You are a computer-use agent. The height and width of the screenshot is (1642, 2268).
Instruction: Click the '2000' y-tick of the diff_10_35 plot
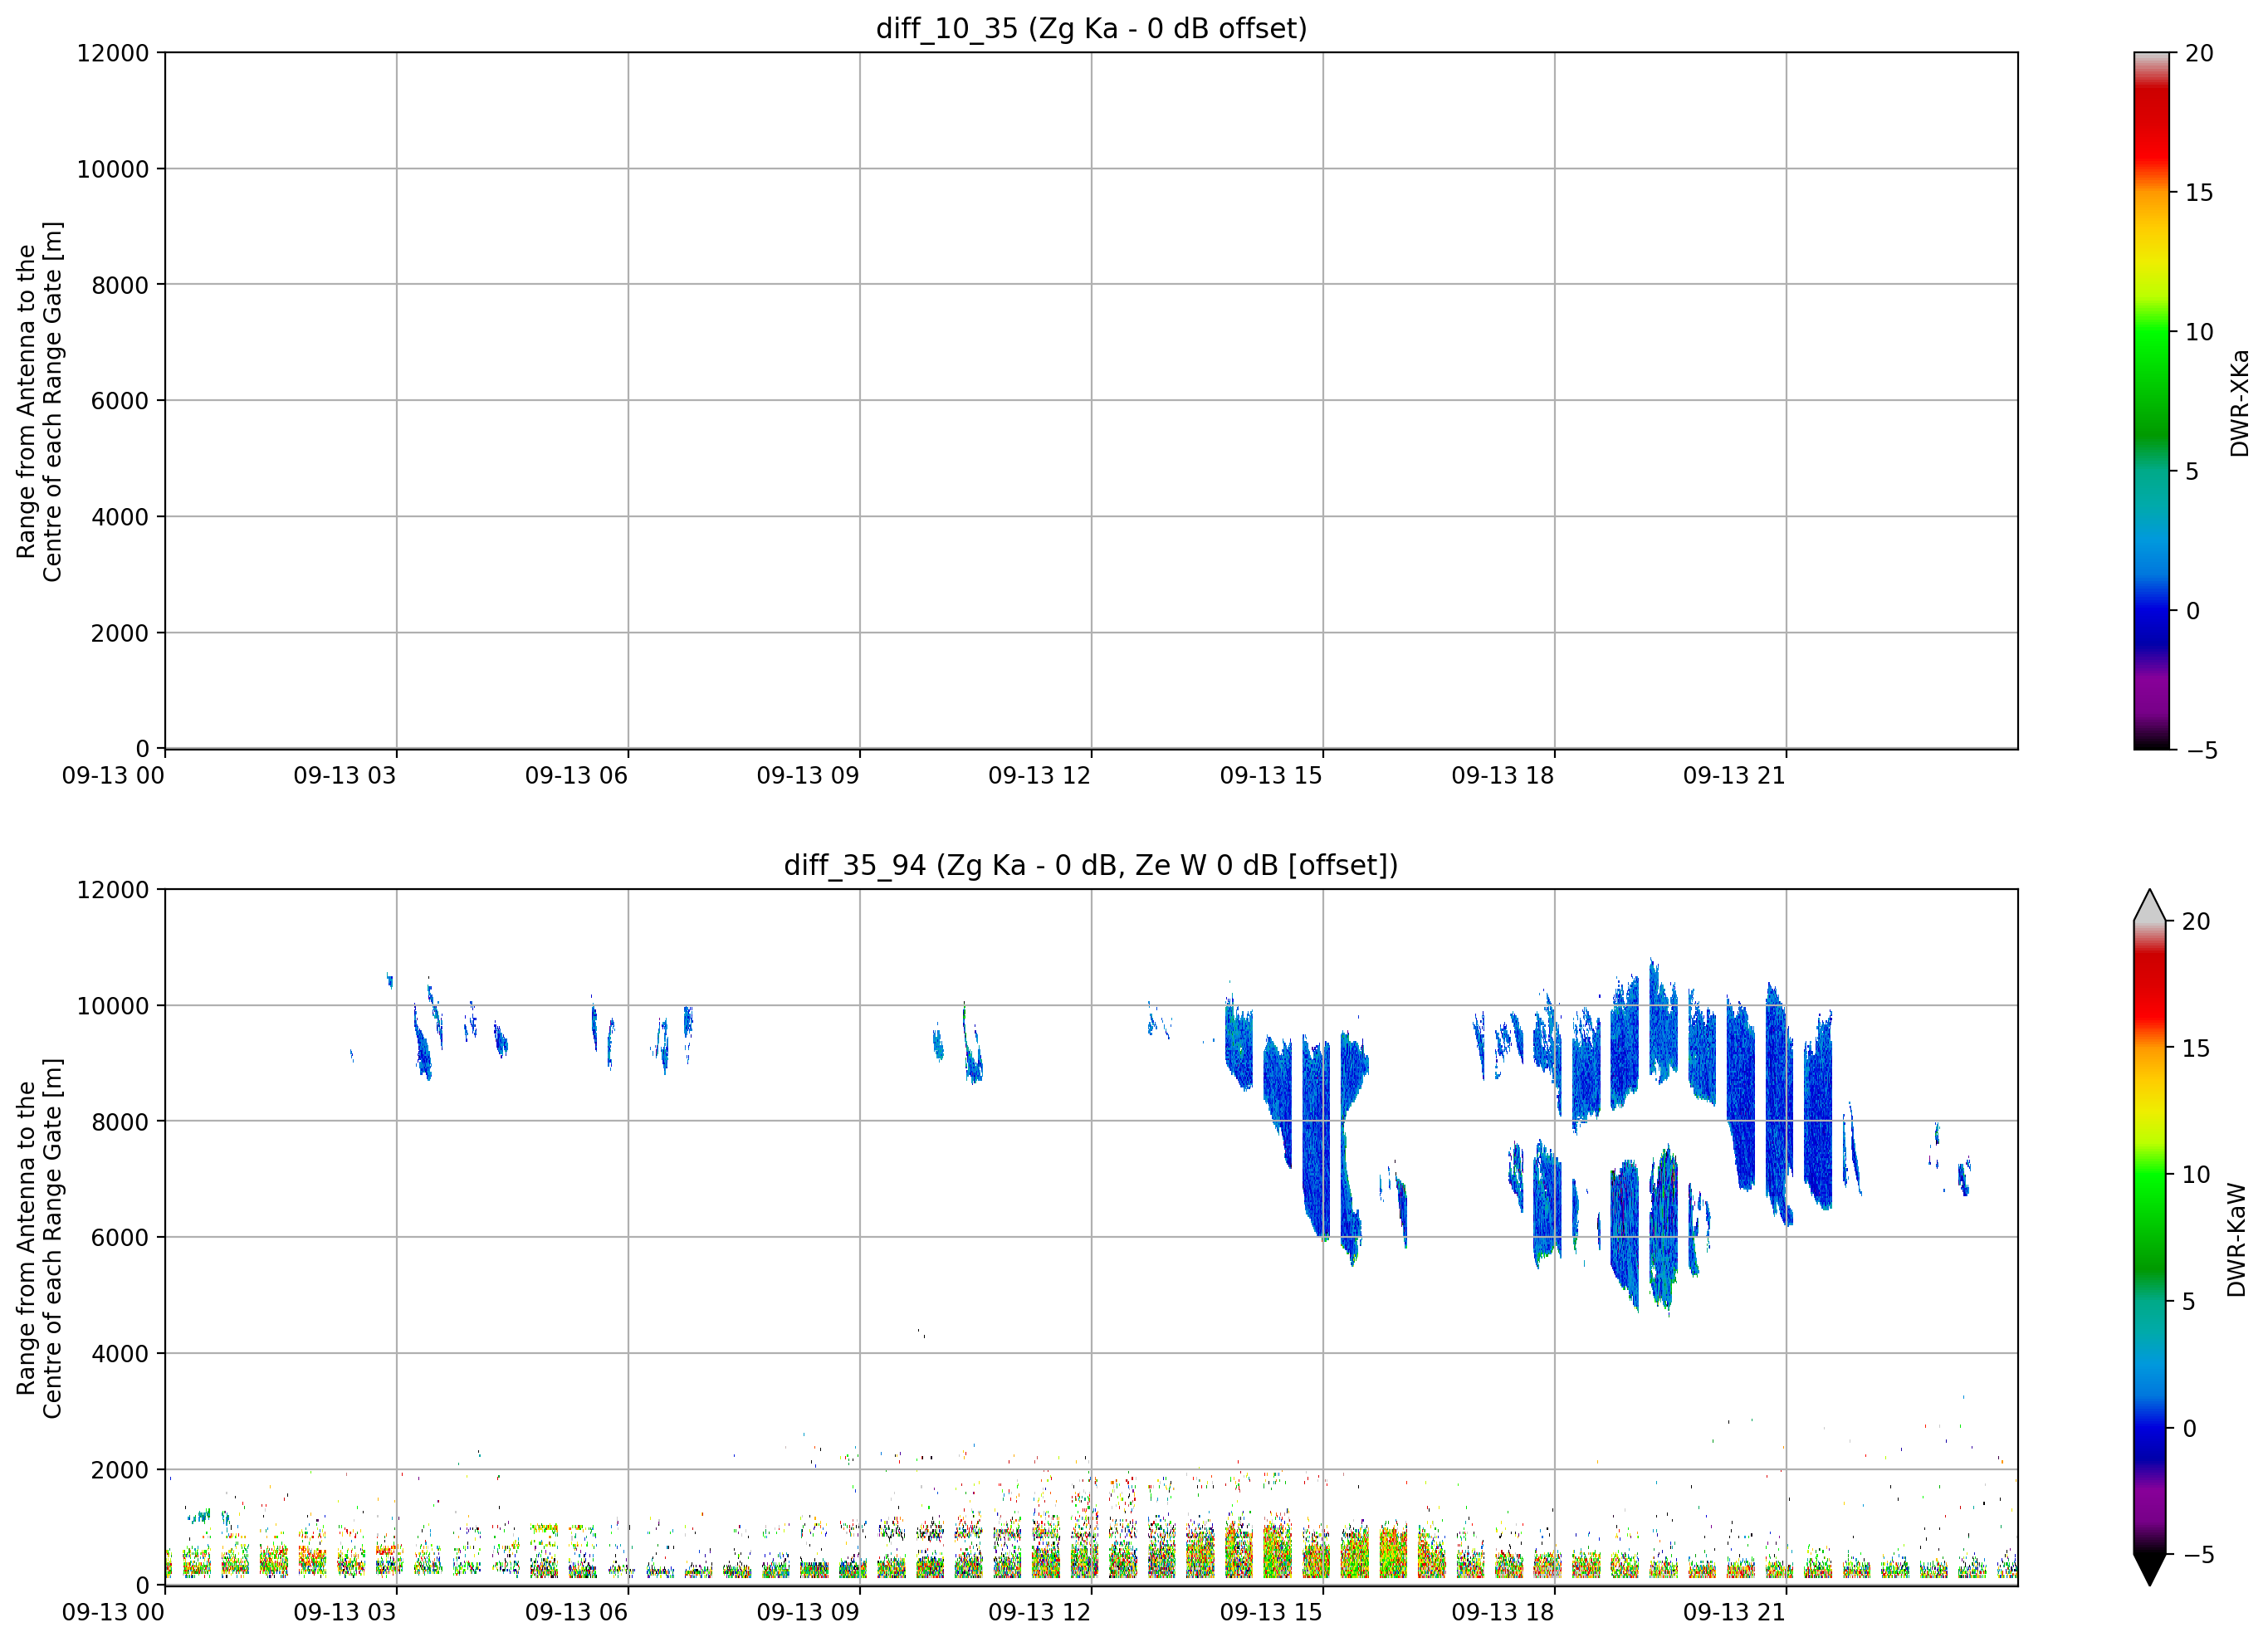120,633
